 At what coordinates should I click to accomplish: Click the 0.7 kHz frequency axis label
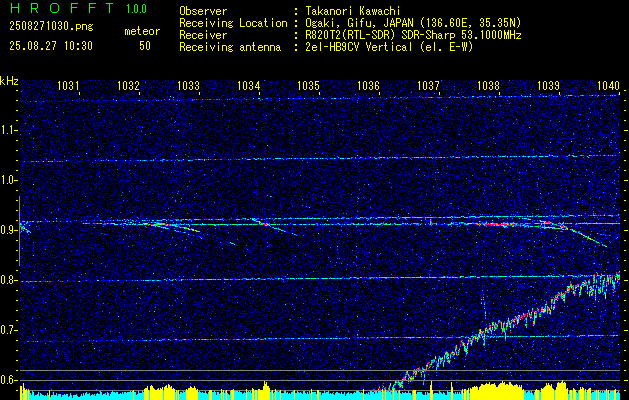[8, 330]
